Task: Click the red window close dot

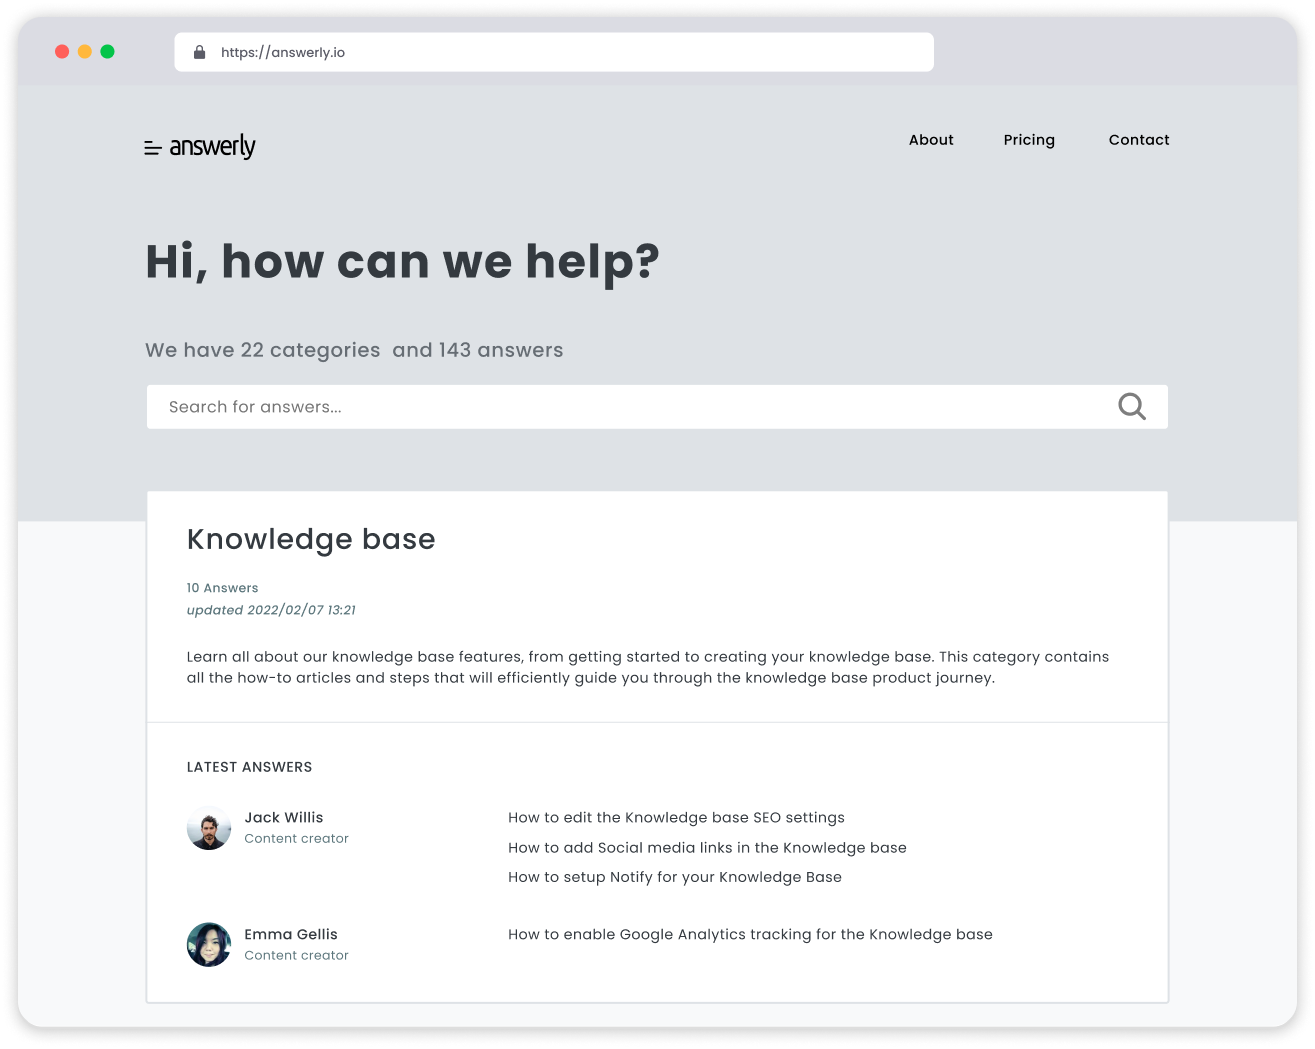Action: pos(62,52)
